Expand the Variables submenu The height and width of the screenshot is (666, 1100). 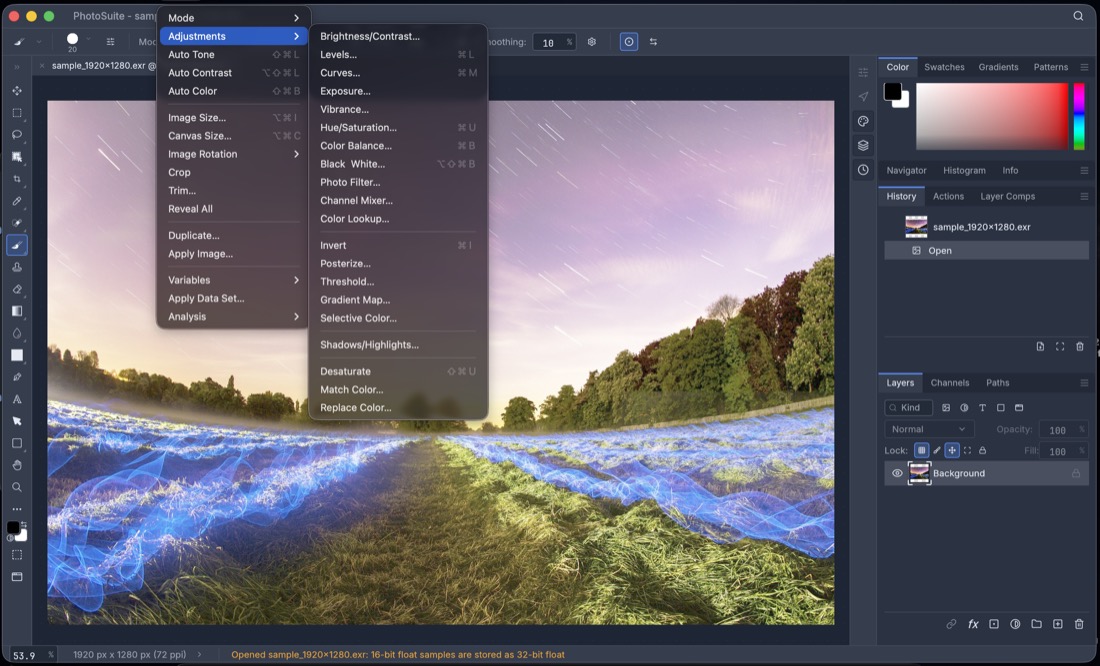point(234,280)
